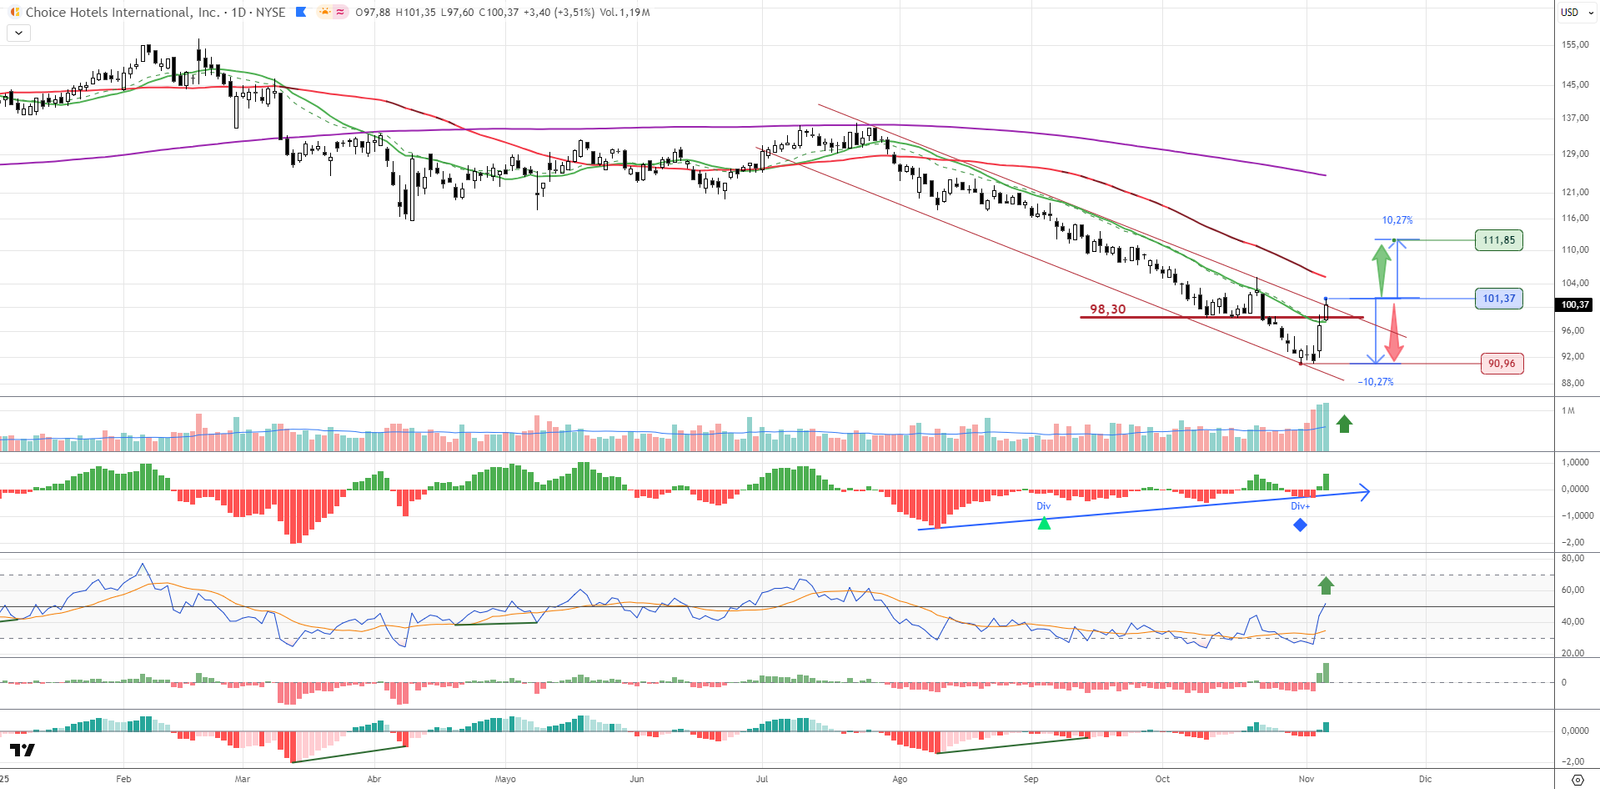Select the blue Div+ diamond marker
Viewport: 1600px width, 789px height.
coord(1300,524)
